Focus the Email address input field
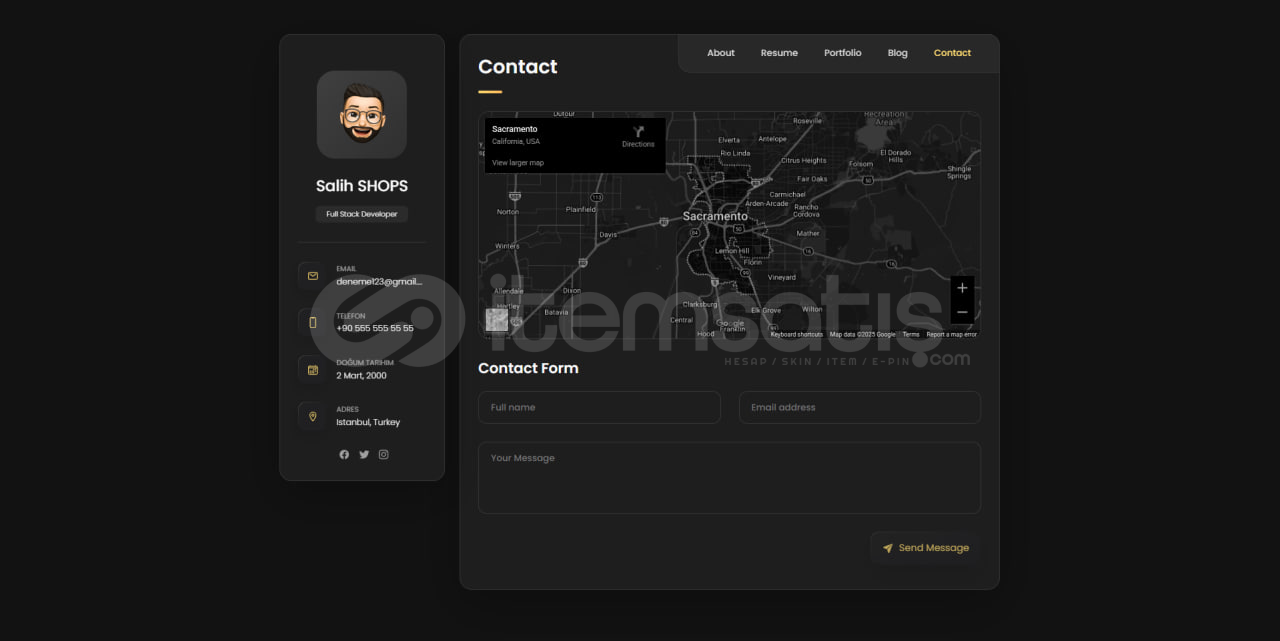Image resolution: width=1280 pixels, height=641 pixels. point(860,407)
